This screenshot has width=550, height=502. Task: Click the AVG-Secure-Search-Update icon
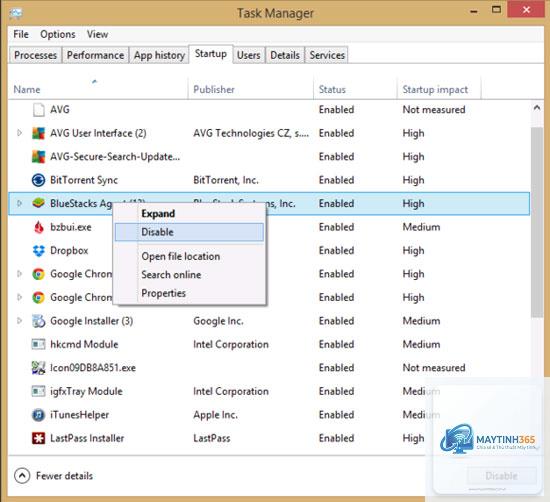click(x=39, y=157)
